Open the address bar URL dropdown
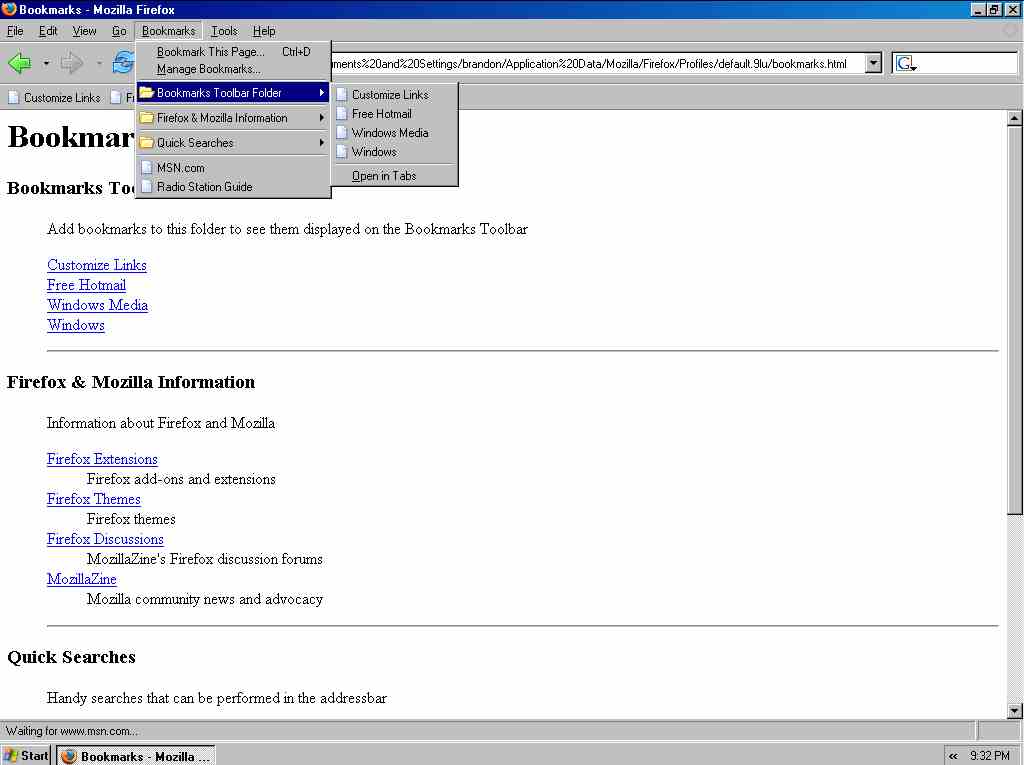This screenshot has height=765, width=1024. click(x=873, y=64)
